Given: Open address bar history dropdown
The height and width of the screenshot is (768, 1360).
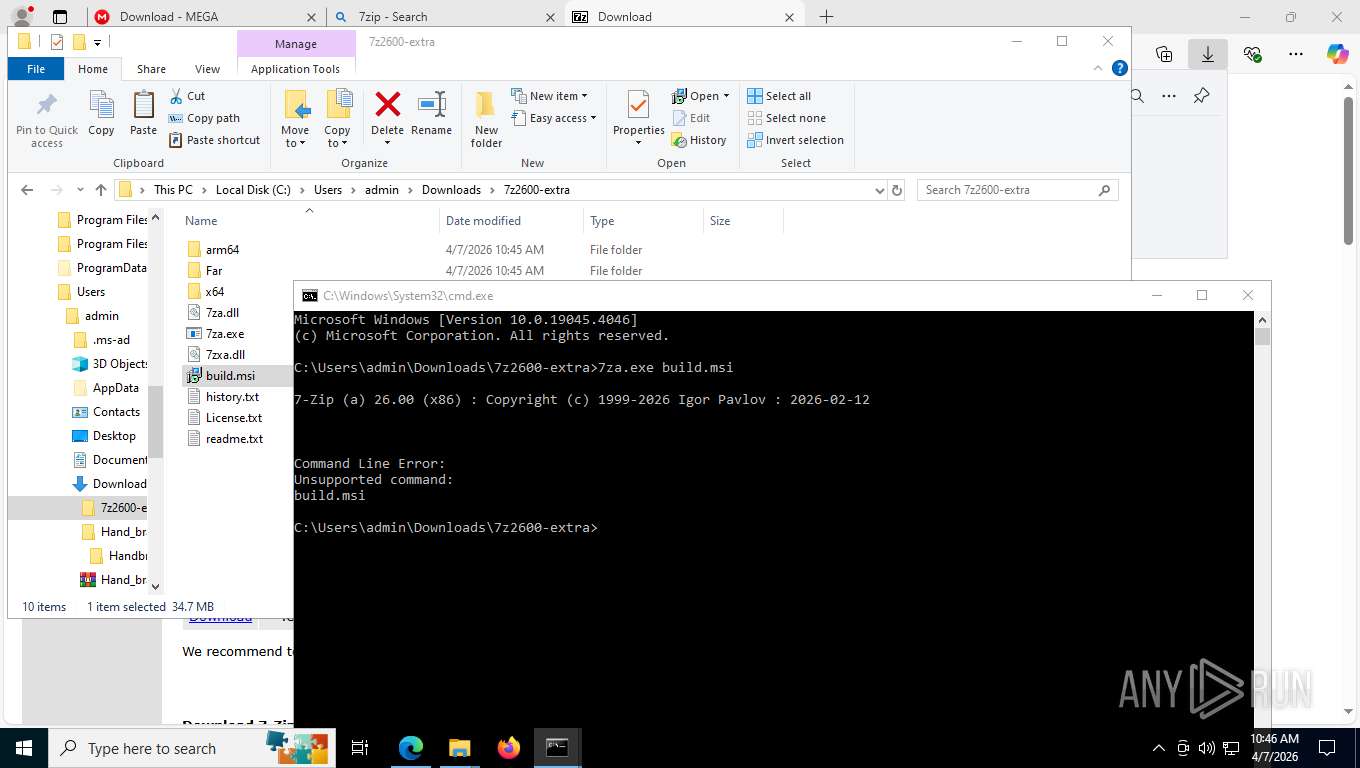Looking at the screenshot, I should 879,190.
